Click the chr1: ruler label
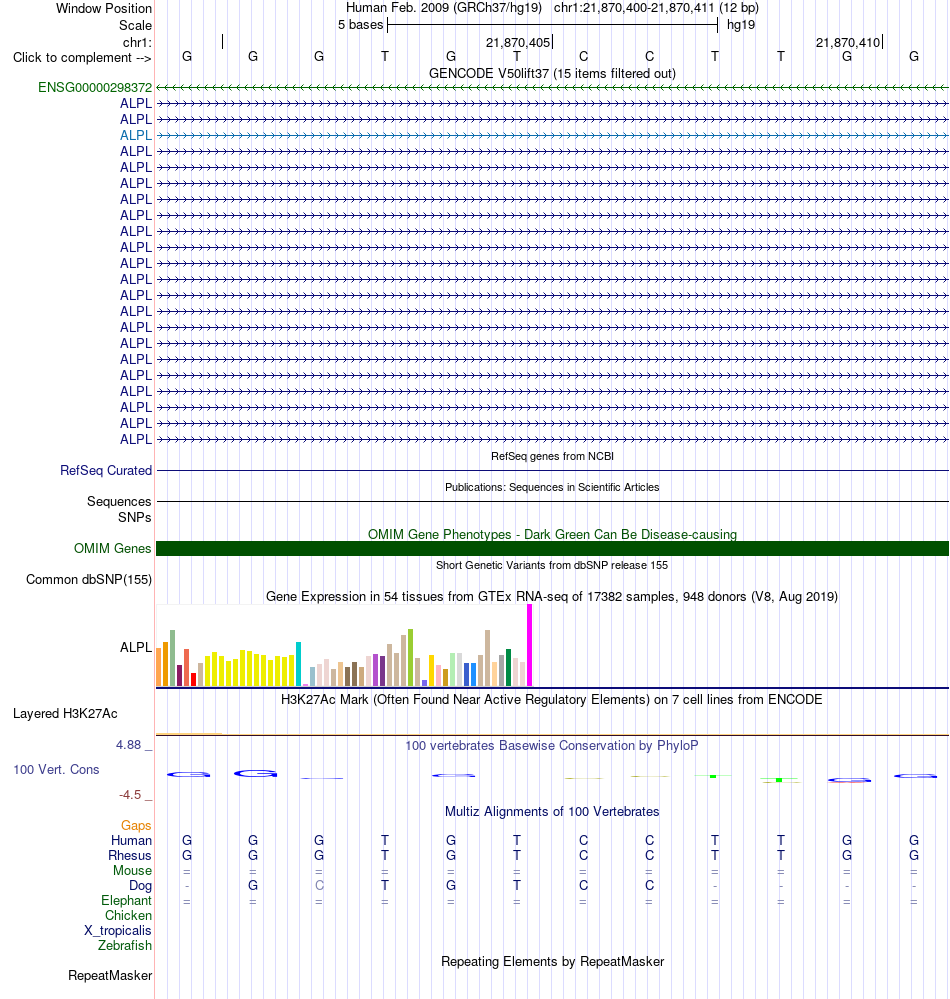Screen dimensions: 950x999 137,43
